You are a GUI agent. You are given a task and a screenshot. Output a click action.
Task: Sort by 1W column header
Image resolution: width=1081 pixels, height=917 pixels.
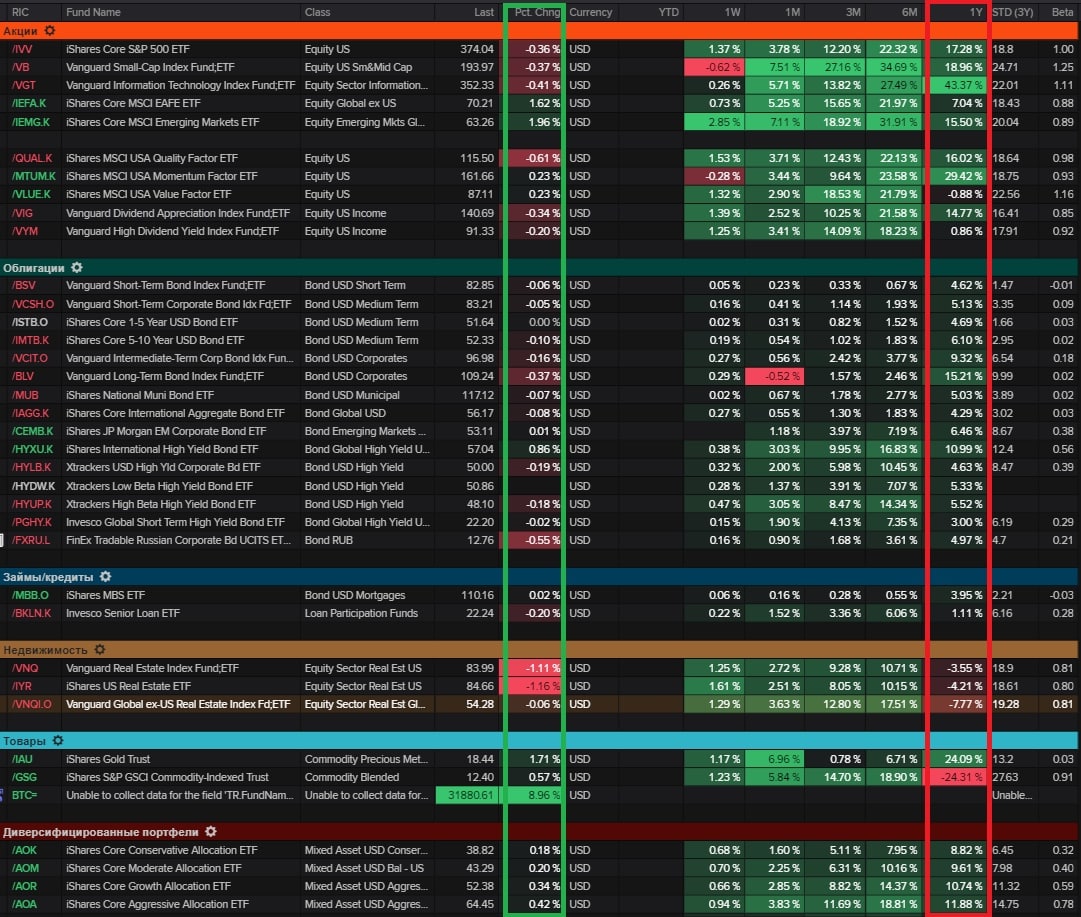click(x=732, y=12)
